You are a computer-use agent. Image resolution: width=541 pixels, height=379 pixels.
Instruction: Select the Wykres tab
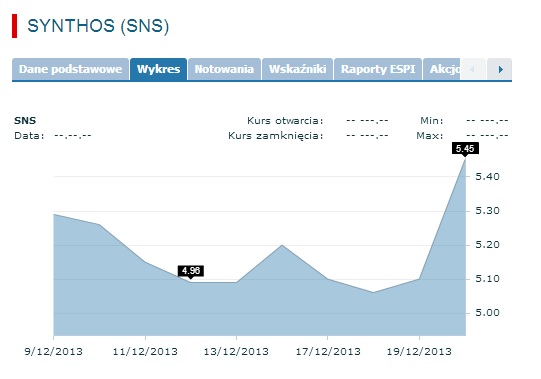[x=158, y=69]
